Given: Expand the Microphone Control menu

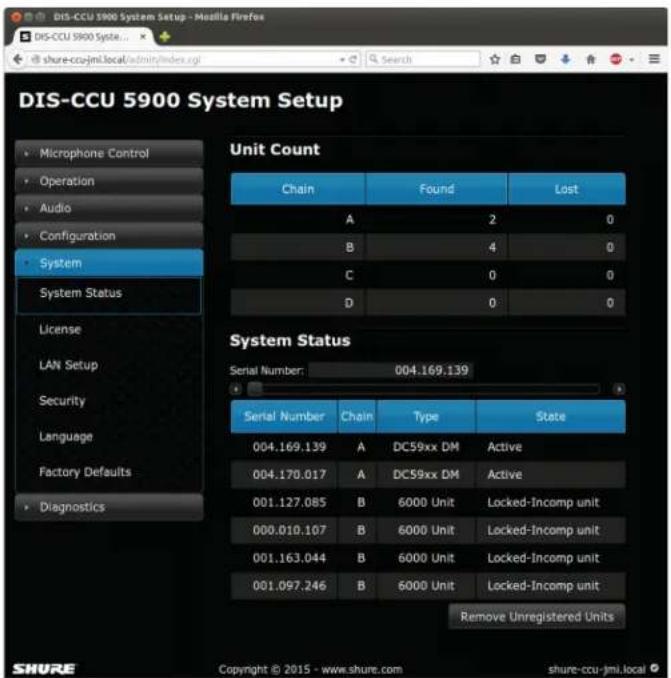Looking at the screenshot, I should [109, 153].
